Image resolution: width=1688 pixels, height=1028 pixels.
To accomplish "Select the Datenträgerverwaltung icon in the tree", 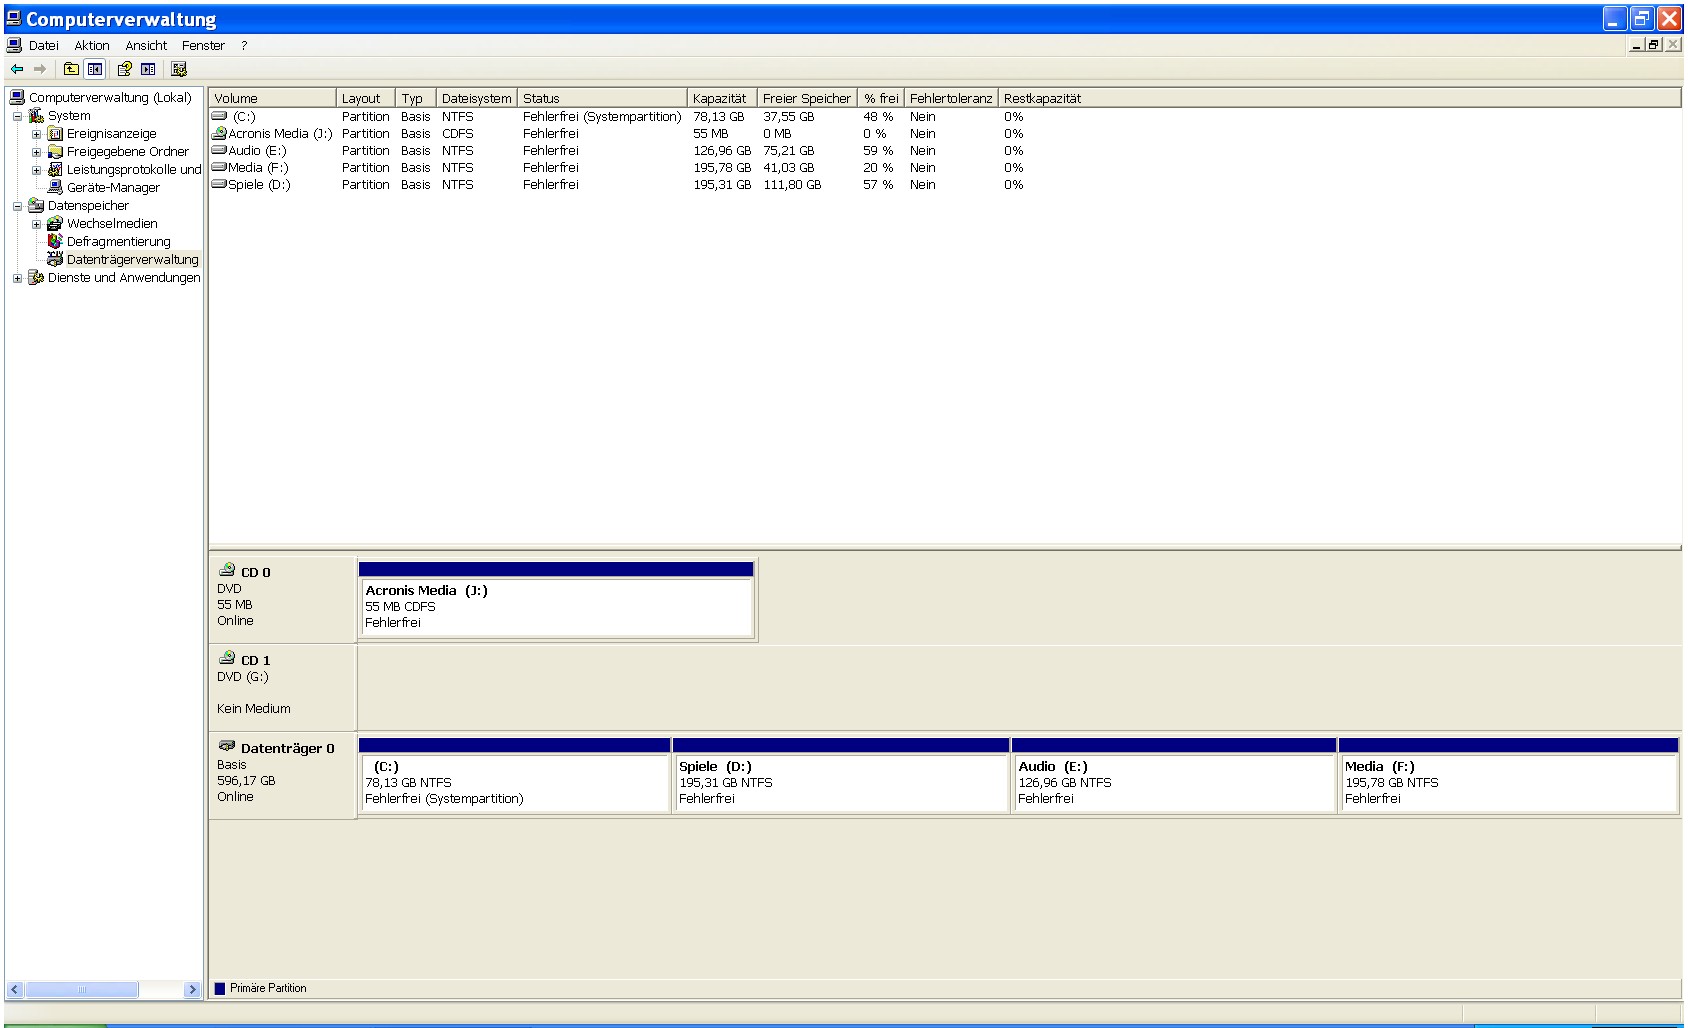I will tap(55, 259).
